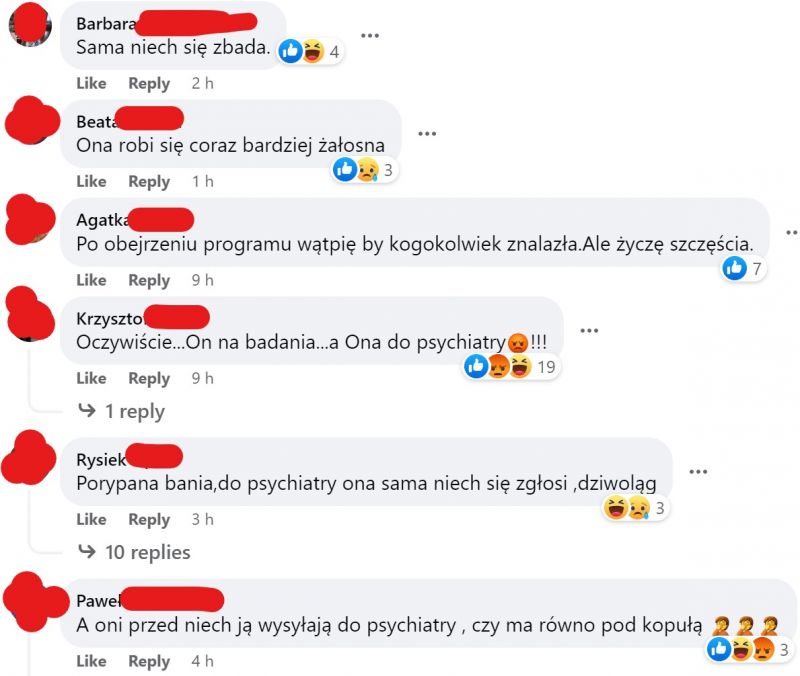
Task: Reply to Beata's comment
Action: (x=149, y=182)
